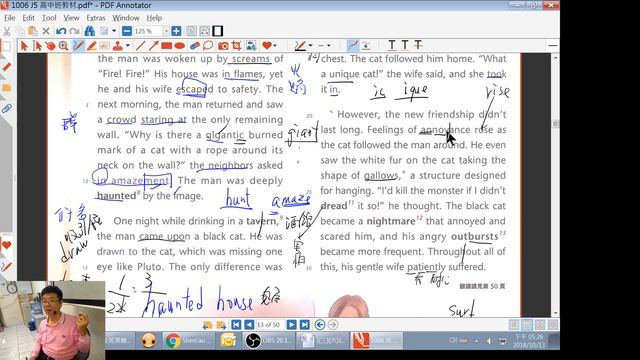Select the Rectangle shape tool
Image resolution: width=640 pixels, height=360 pixels.
(x=167, y=46)
